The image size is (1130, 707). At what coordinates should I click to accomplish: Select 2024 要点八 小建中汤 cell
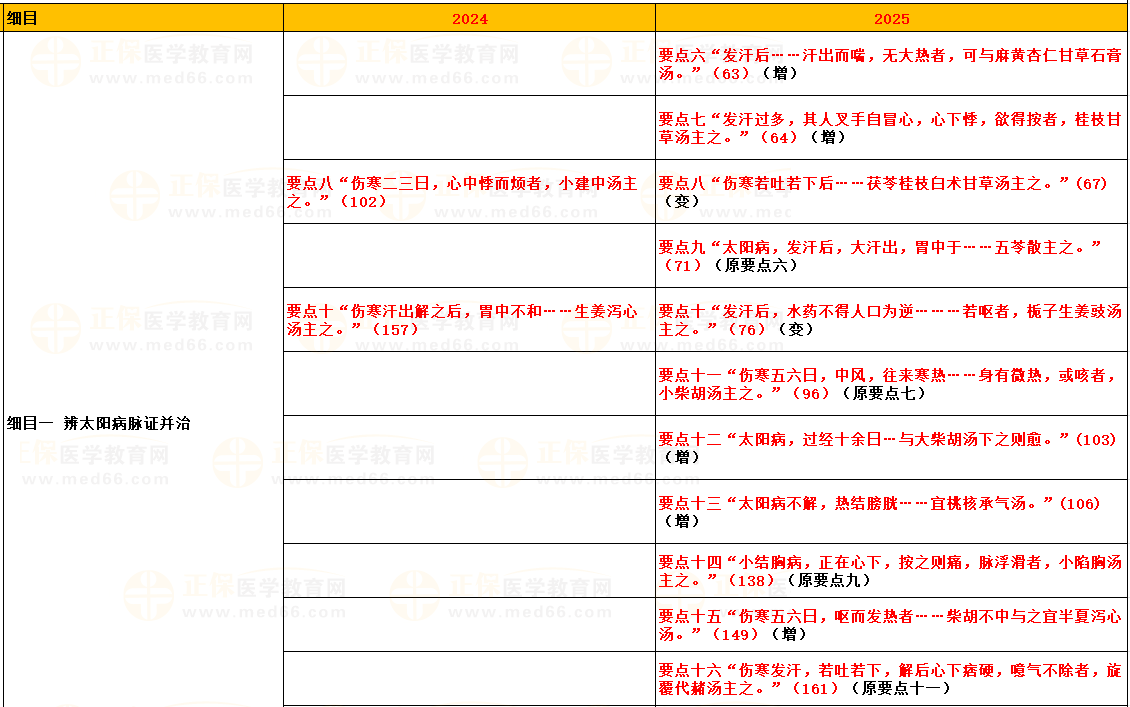coord(469,192)
